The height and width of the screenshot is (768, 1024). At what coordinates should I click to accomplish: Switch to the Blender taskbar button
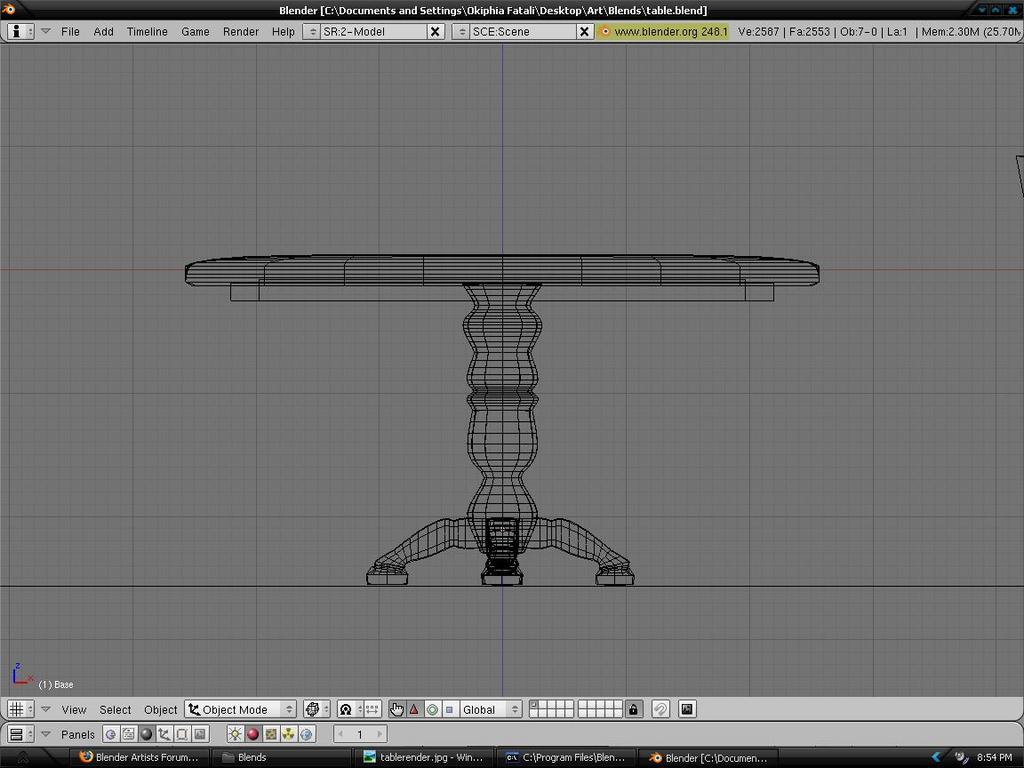(x=707, y=758)
